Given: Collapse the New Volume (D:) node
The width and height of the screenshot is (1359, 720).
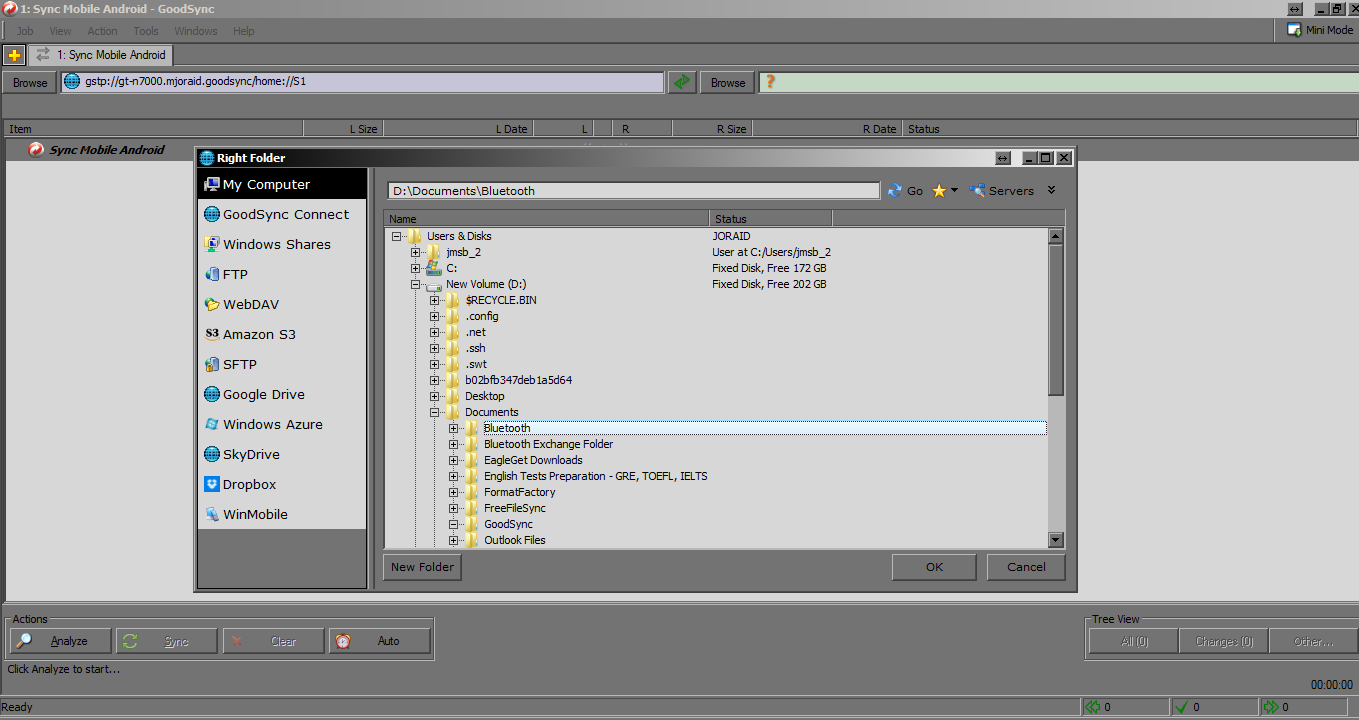Looking at the screenshot, I should (415, 284).
